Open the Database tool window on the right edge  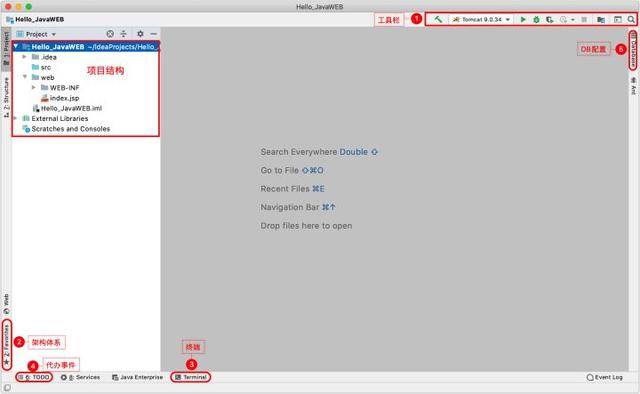[633, 50]
